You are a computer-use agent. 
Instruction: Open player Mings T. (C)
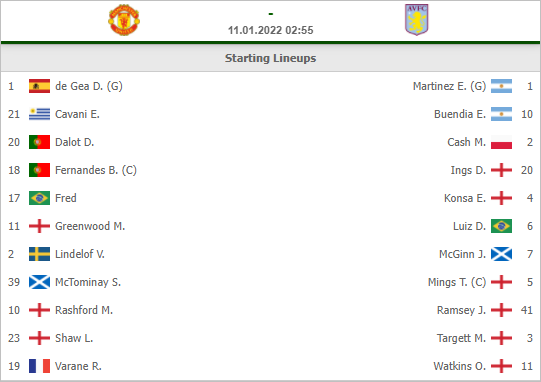[x=457, y=282]
